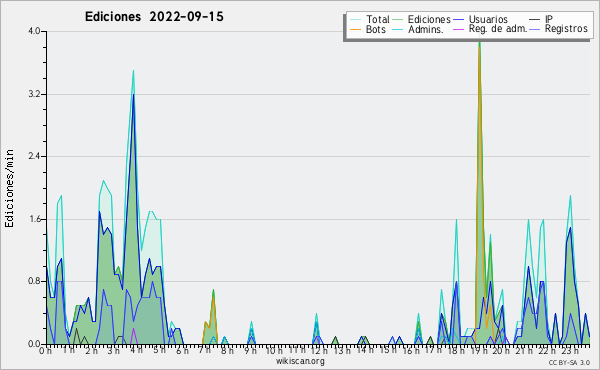Click the y-axis value 2.4
The height and width of the screenshot is (370, 600).
click(34, 156)
